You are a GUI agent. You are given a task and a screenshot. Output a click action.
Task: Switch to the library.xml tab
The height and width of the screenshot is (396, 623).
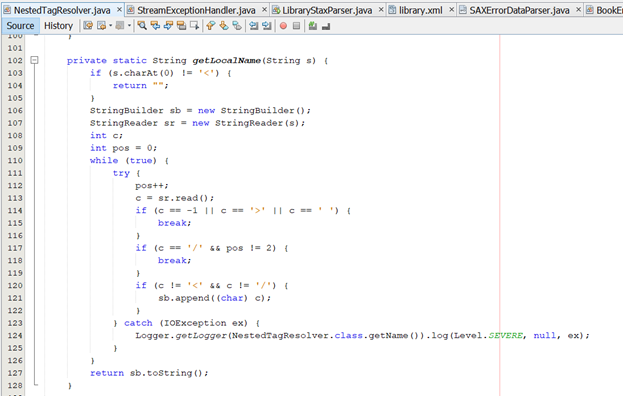pos(420,10)
